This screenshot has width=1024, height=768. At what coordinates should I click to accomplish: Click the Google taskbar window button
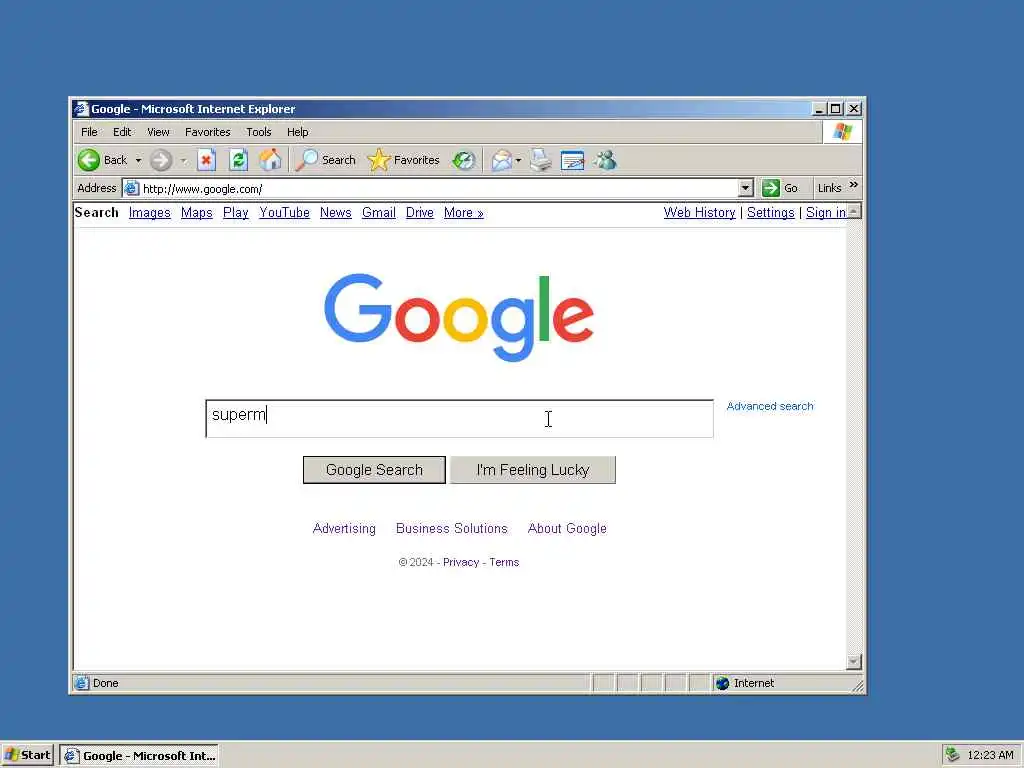click(139, 756)
